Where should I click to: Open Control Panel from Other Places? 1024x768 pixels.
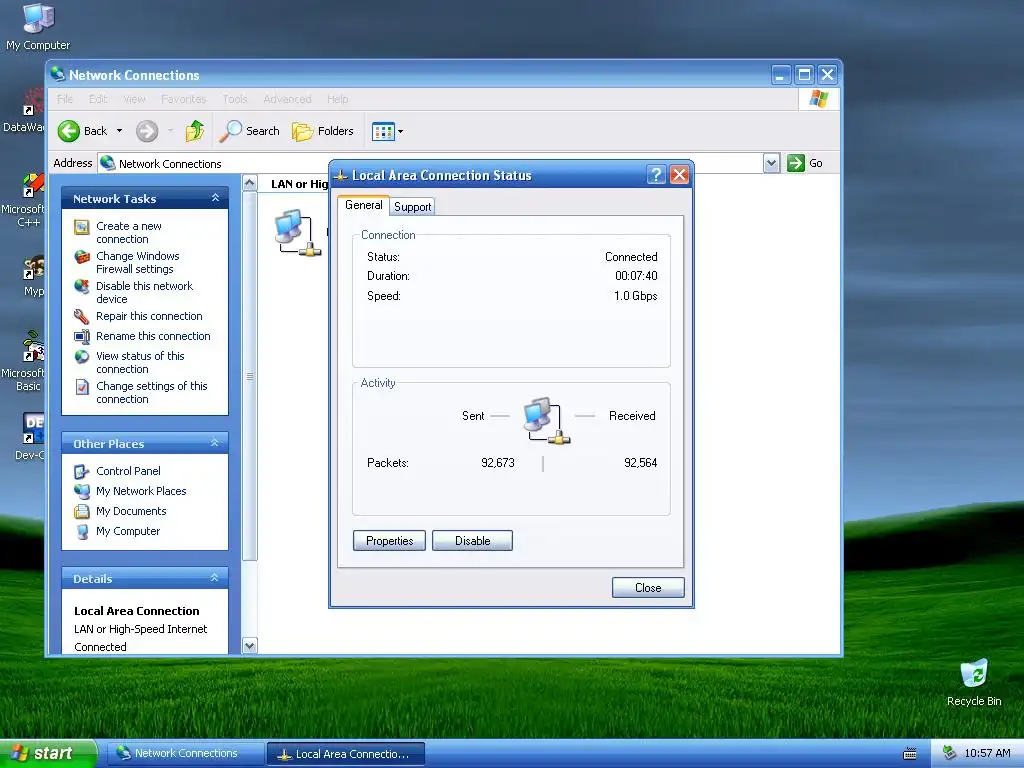pos(128,471)
